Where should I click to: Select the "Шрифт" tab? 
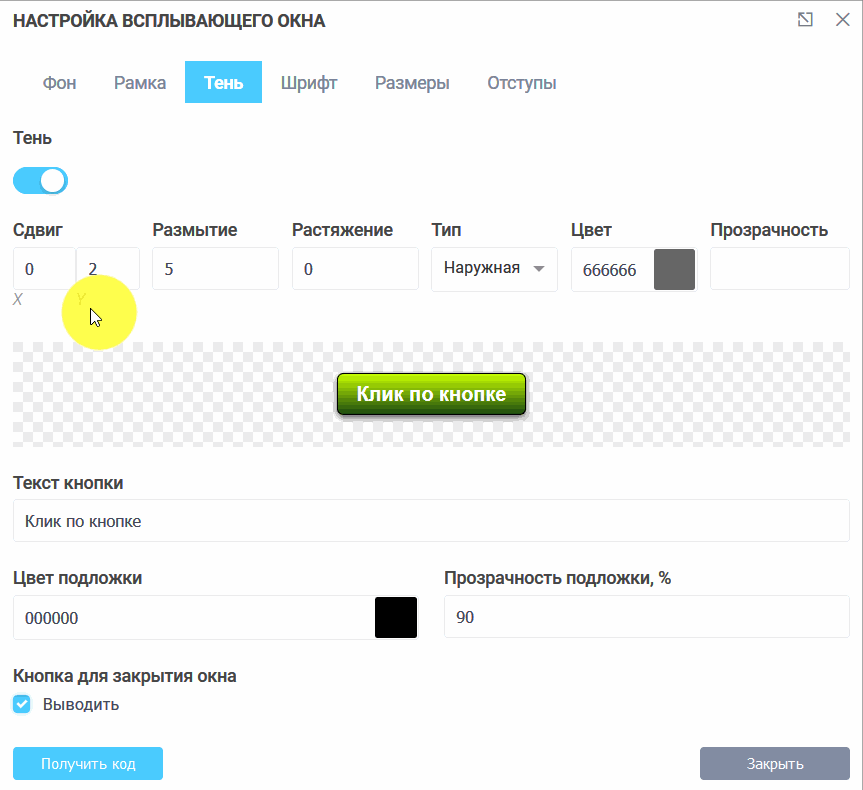point(308,83)
